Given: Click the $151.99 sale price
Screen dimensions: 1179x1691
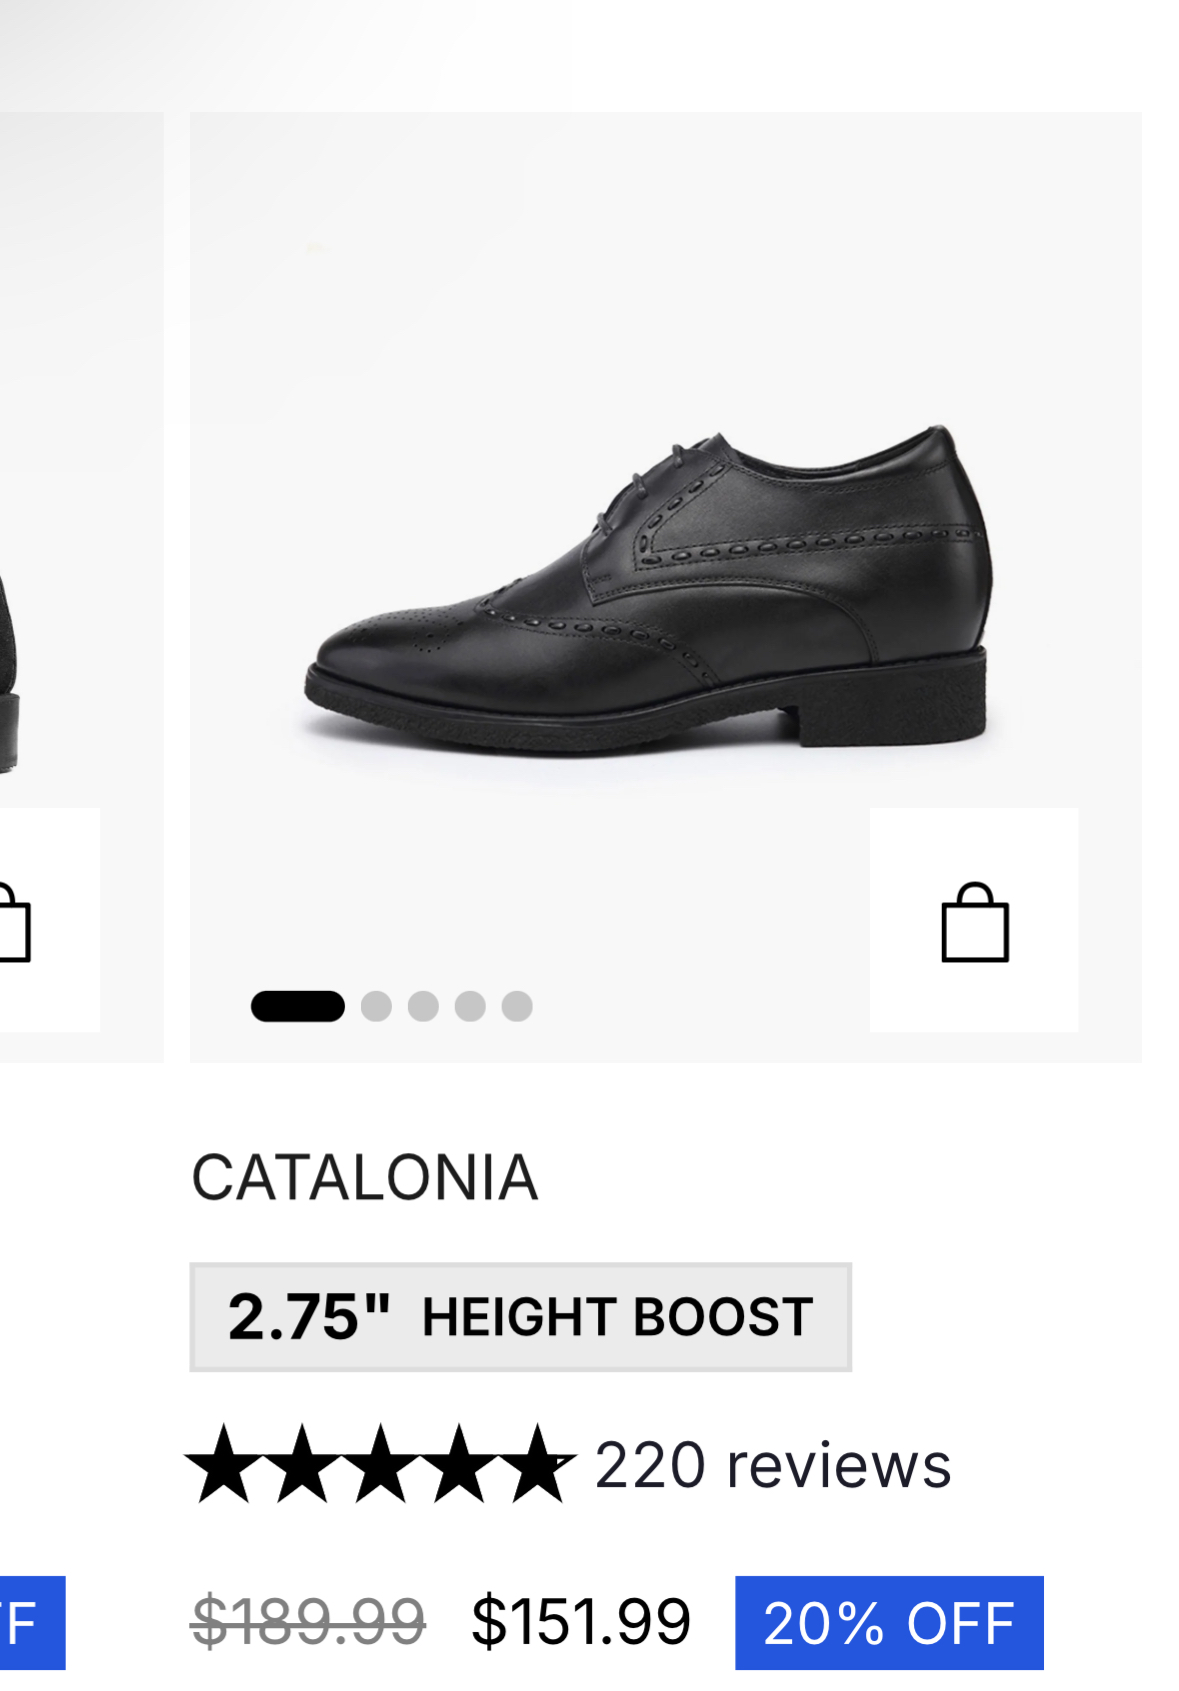Looking at the screenshot, I should point(581,1621).
